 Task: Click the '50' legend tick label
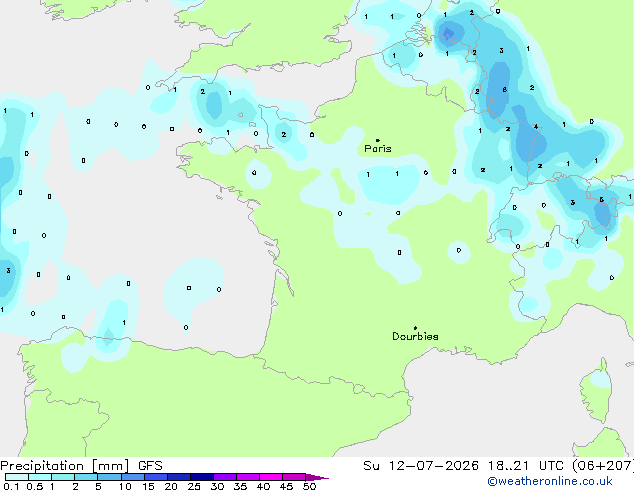(x=309, y=486)
